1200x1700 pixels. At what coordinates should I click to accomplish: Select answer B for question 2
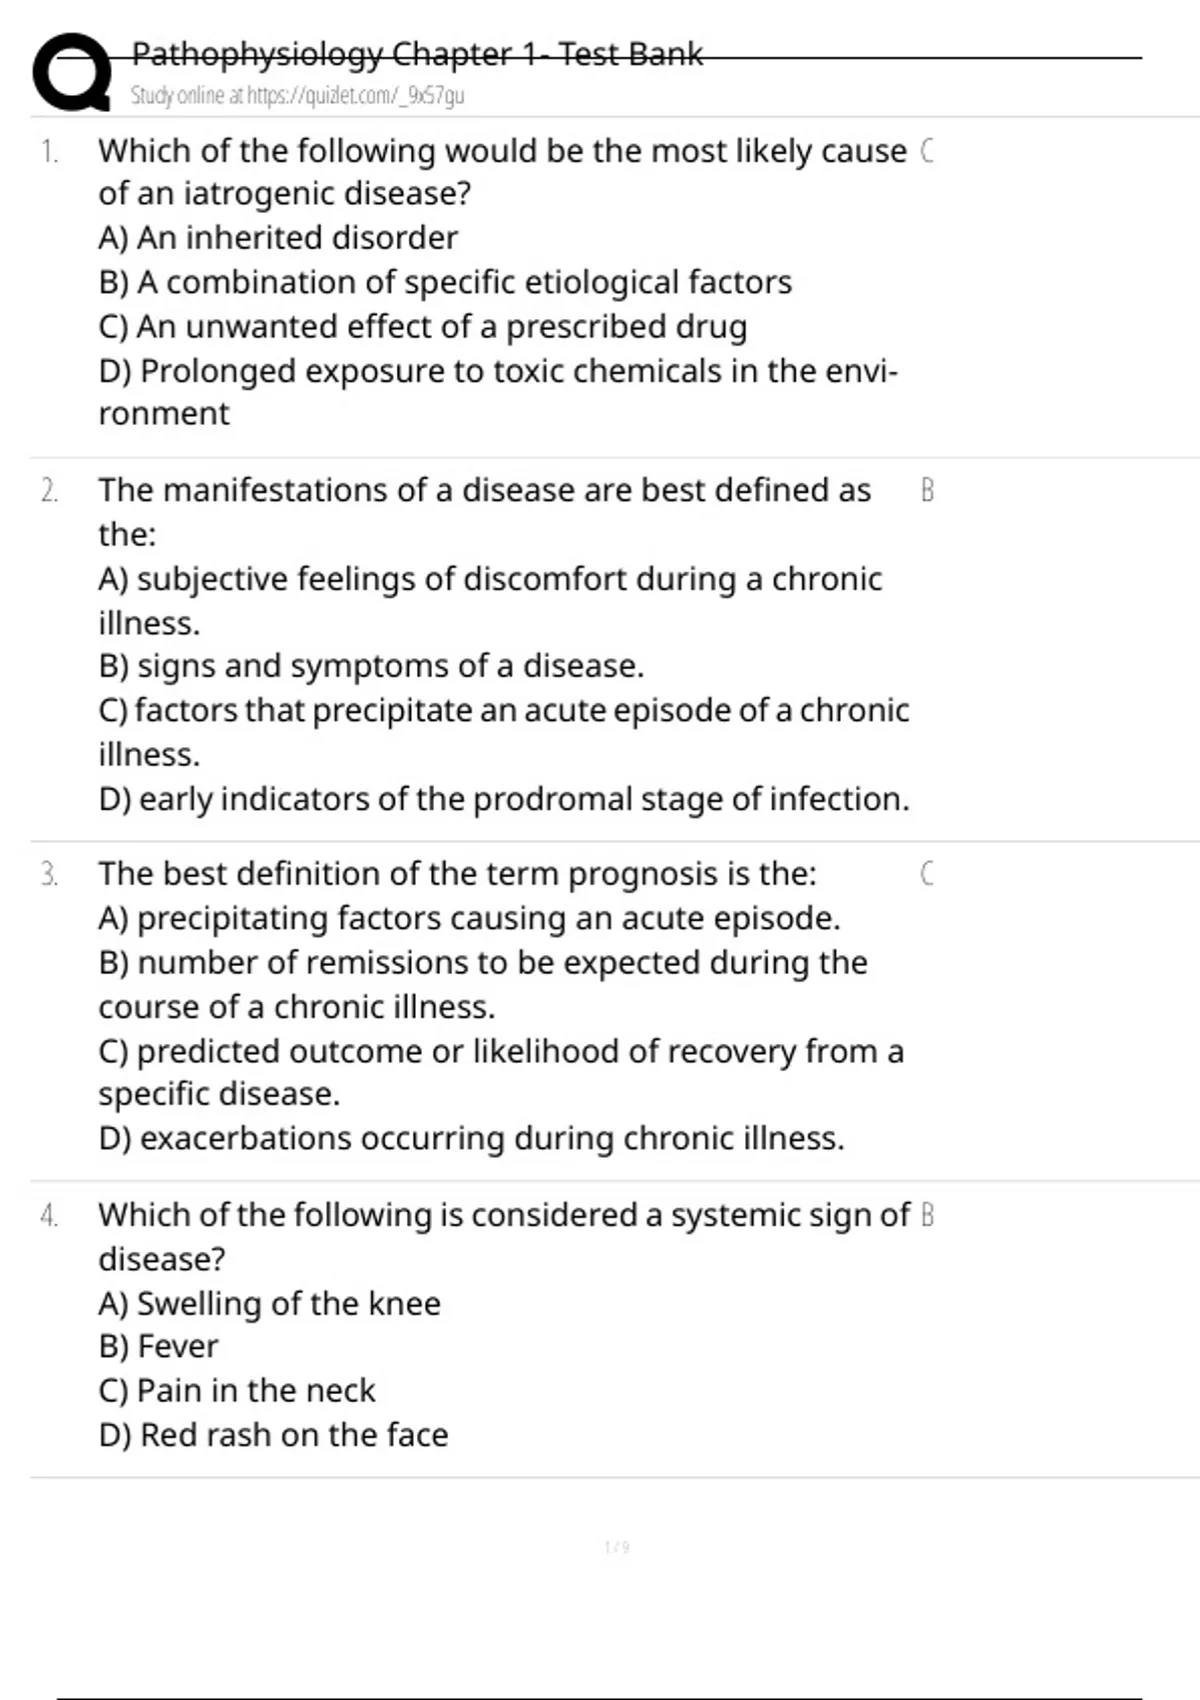[926, 490]
